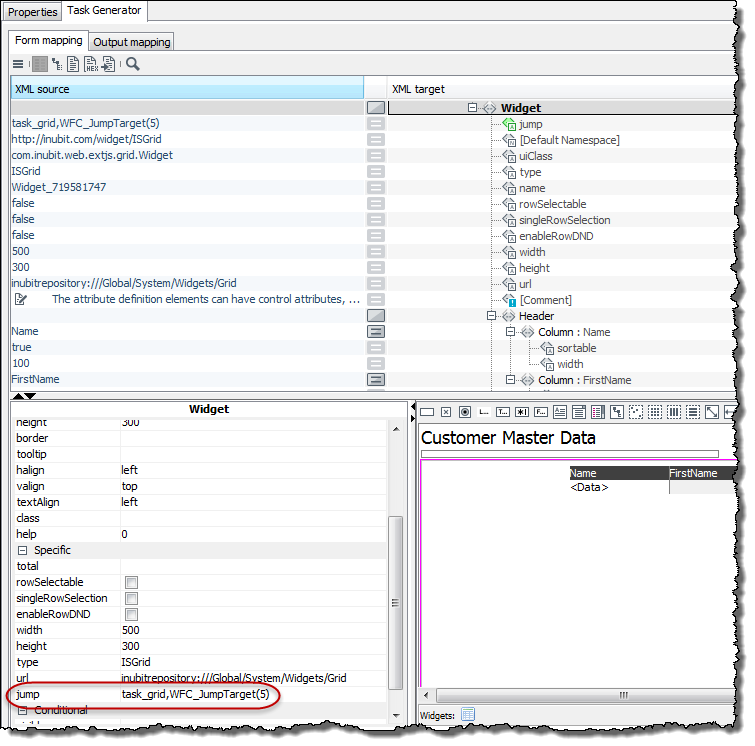Click the HEX document icon in toolbar
This screenshot has width=755, height=746.
[x=91, y=64]
